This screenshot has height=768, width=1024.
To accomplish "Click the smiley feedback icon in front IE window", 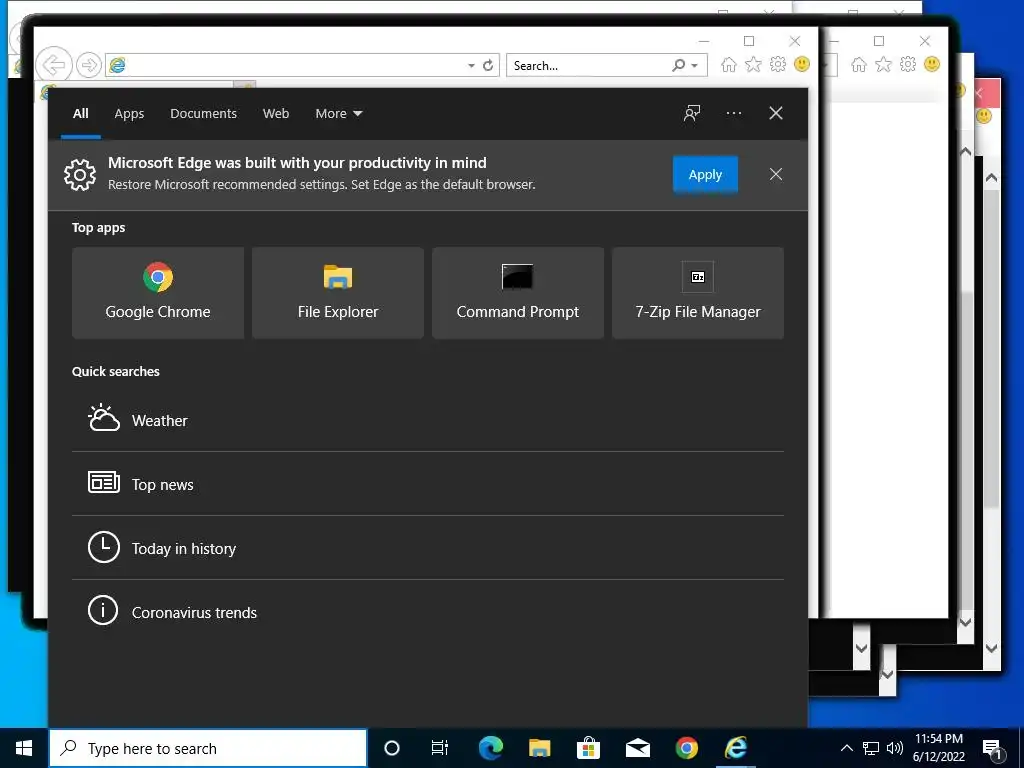I will coord(802,64).
